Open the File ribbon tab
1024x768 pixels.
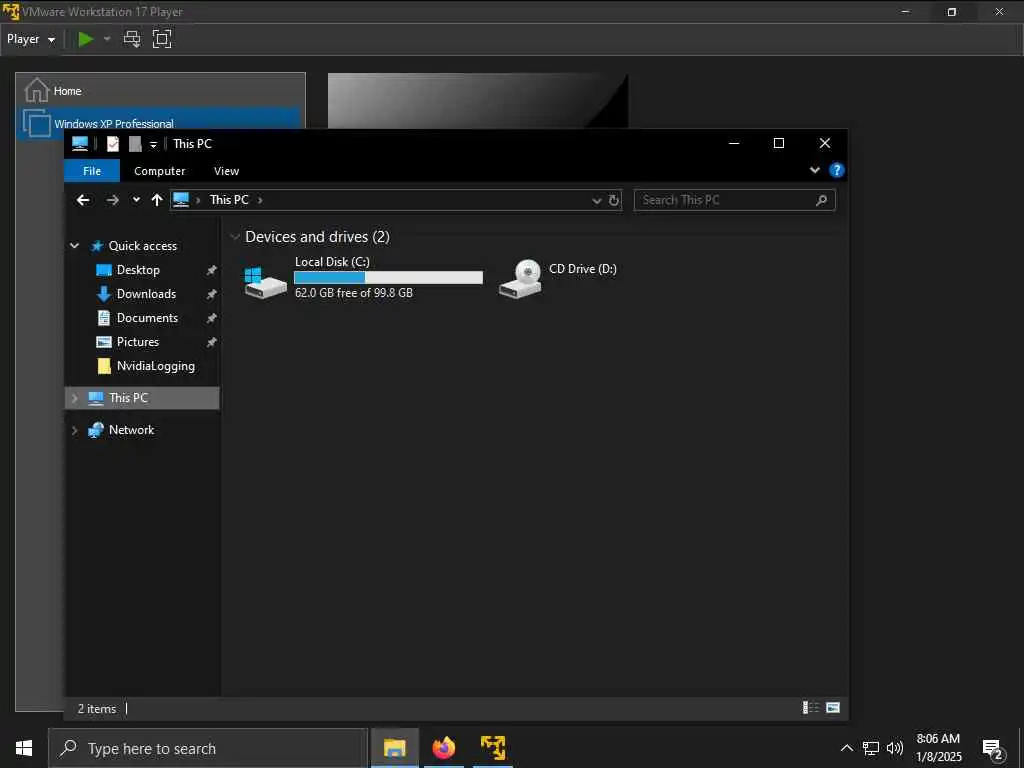(92, 171)
